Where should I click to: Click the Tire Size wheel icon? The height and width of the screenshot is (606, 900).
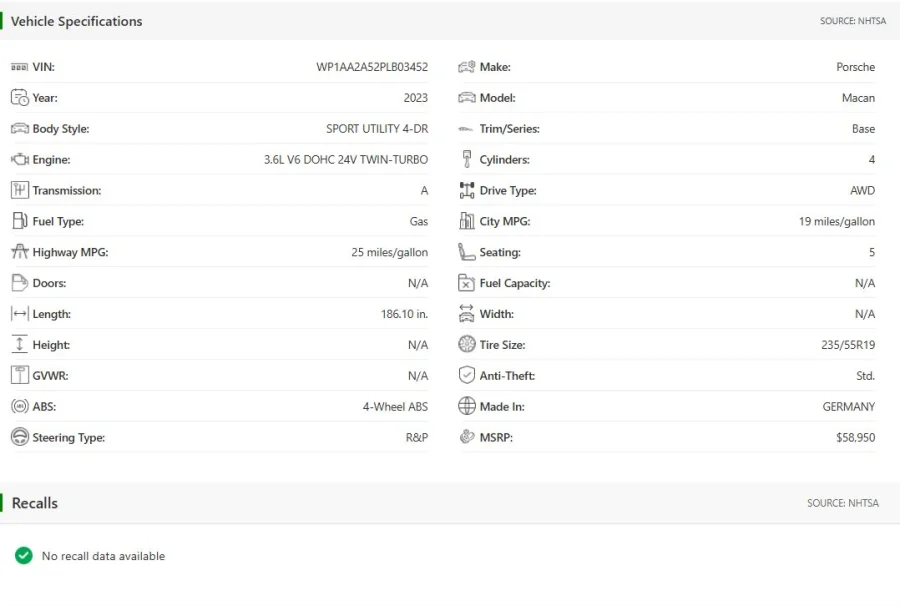click(x=467, y=344)
